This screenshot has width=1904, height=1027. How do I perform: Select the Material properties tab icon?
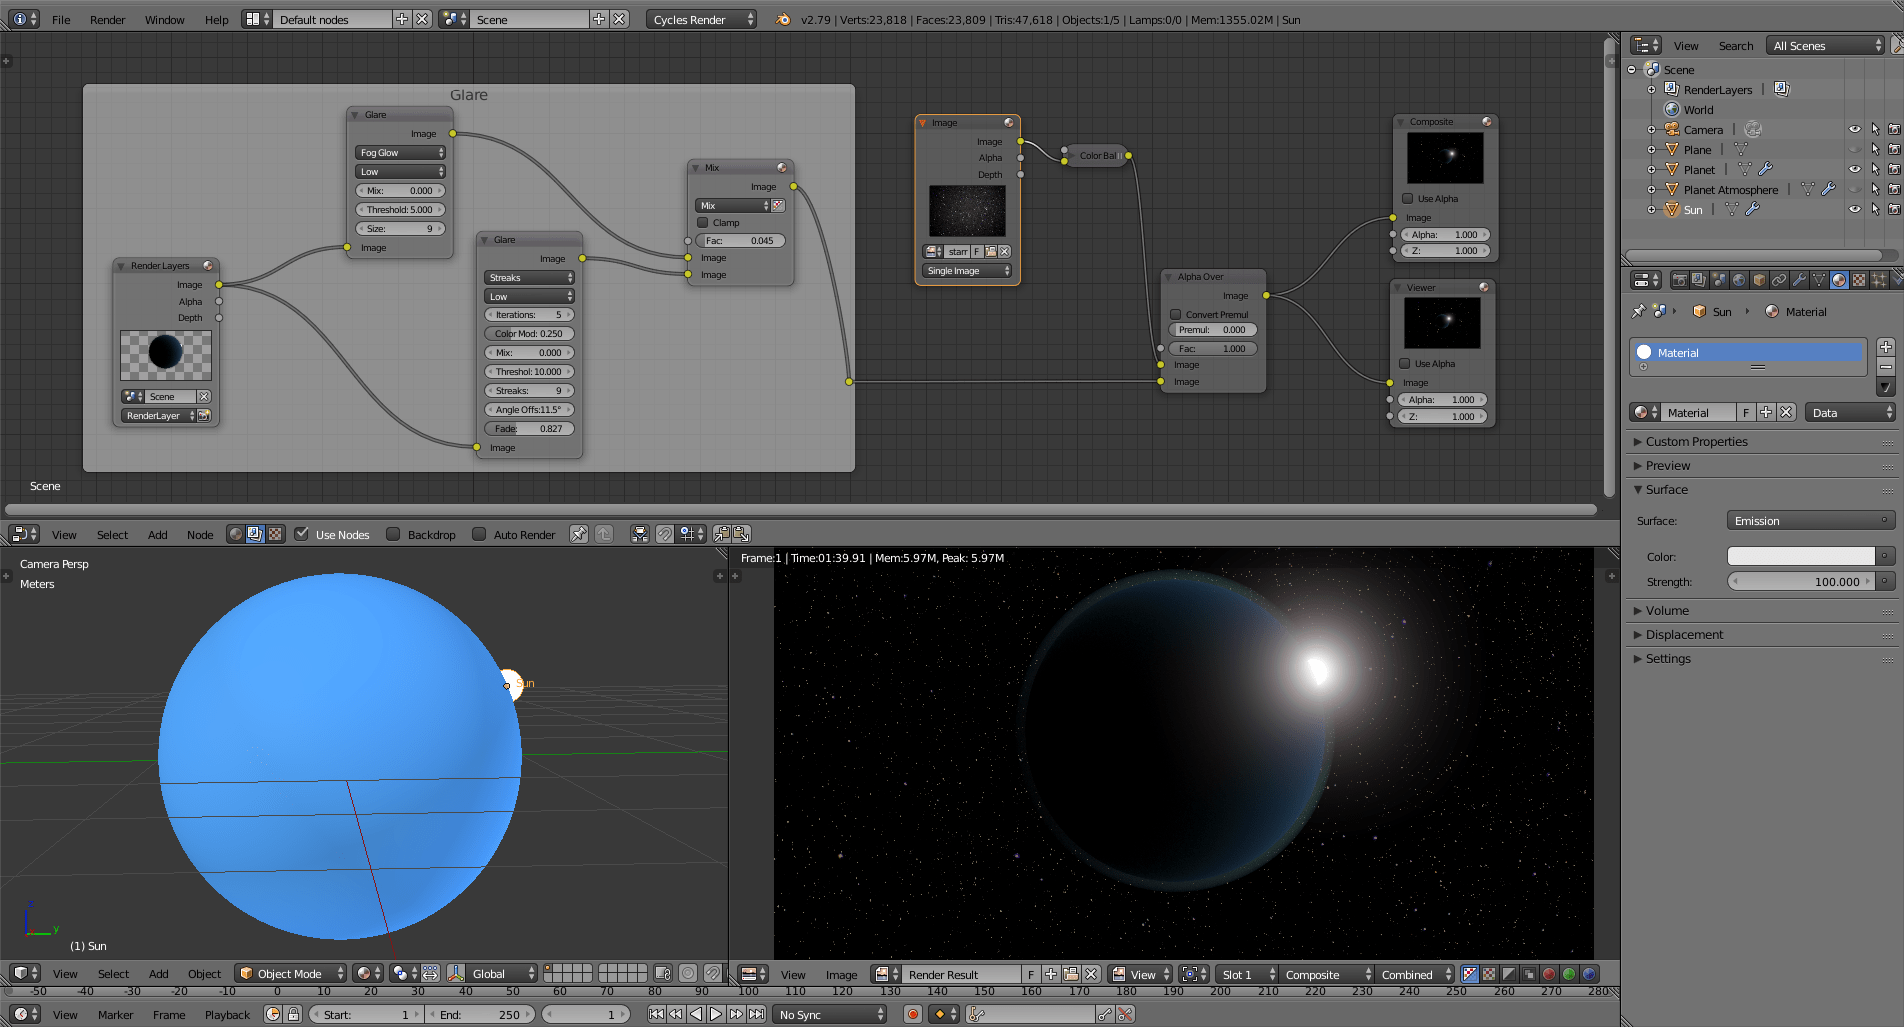[x=1839, y=281]
